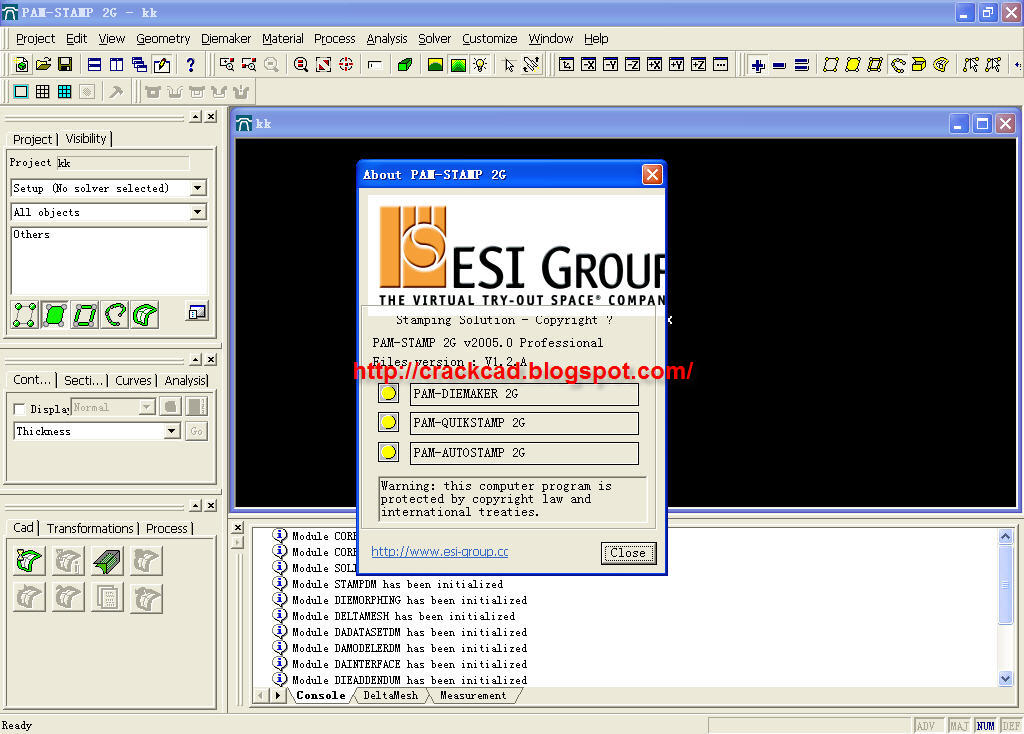Image resolution: width=1024 pixels, height=734 pixels.
Task: Collapse Project panel with its up-arrow button
Action: [x=195, y=116]
